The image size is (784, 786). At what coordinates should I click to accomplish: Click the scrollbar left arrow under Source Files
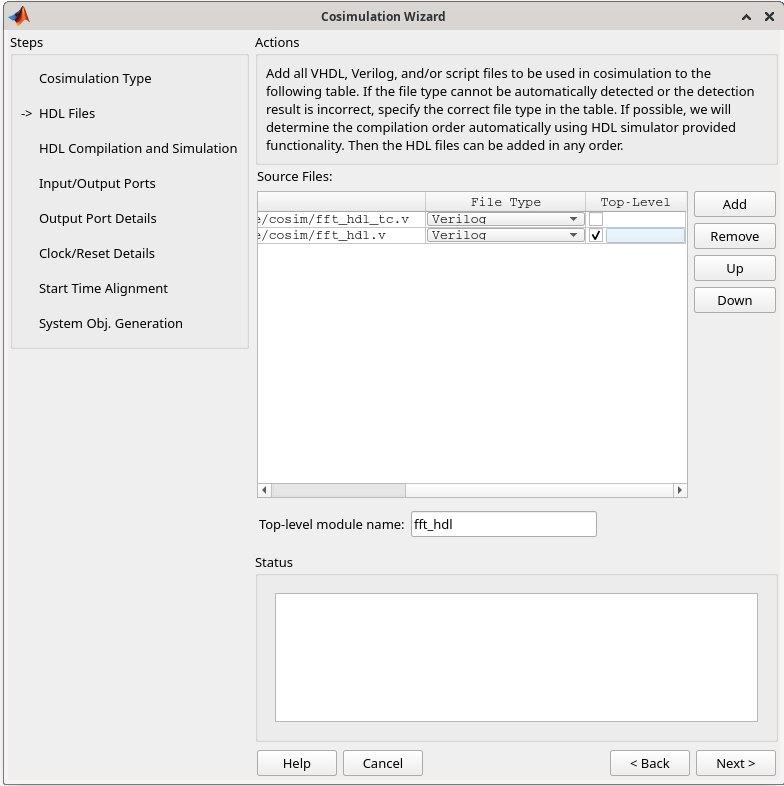(x=265, y=490)
